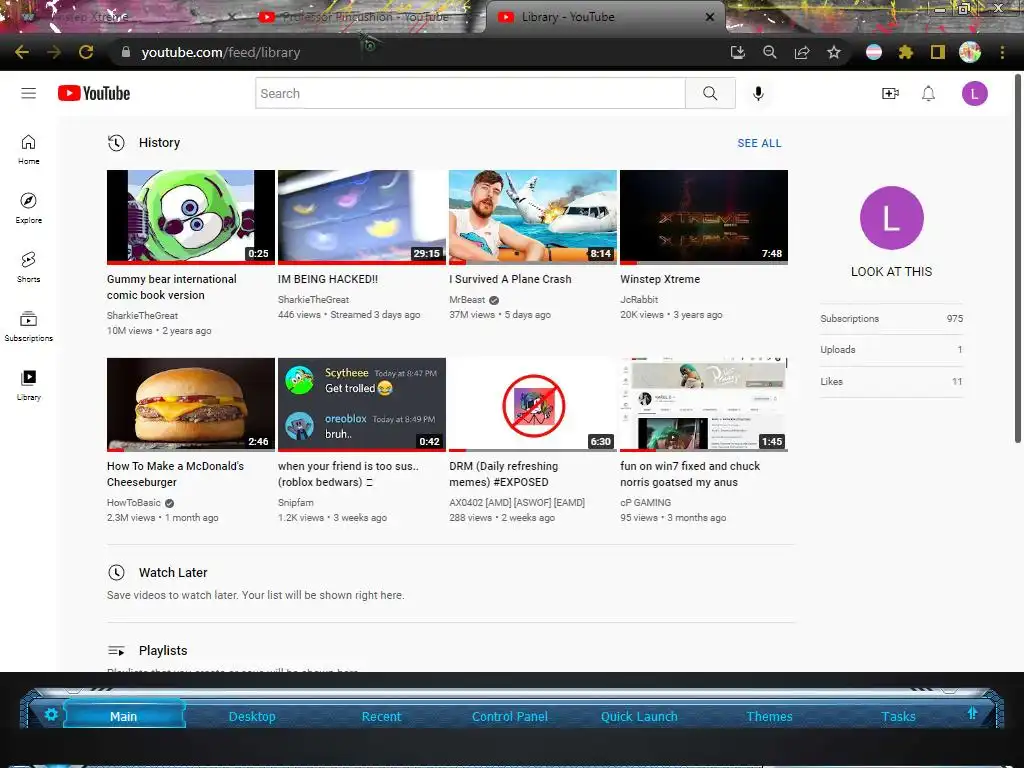This screenshot has width=1024, height=768.
Task: Open I Survived A Plane Crash thumbnail
Action: [533, 217]
